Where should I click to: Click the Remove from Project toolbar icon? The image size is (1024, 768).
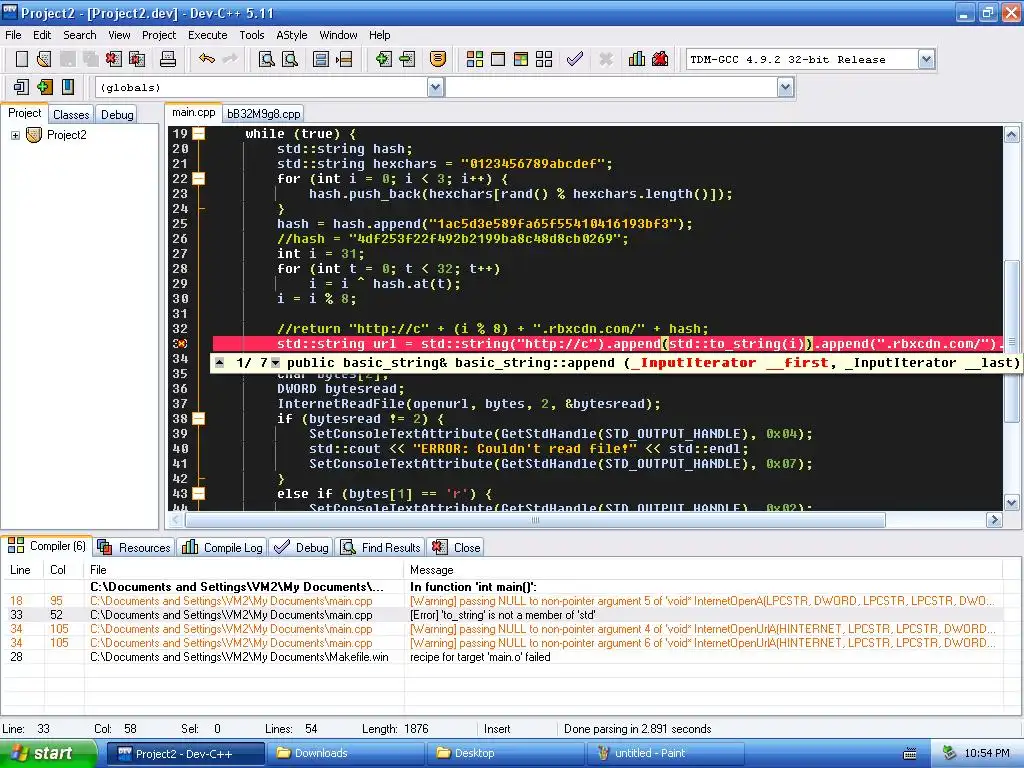coord(407,59)
